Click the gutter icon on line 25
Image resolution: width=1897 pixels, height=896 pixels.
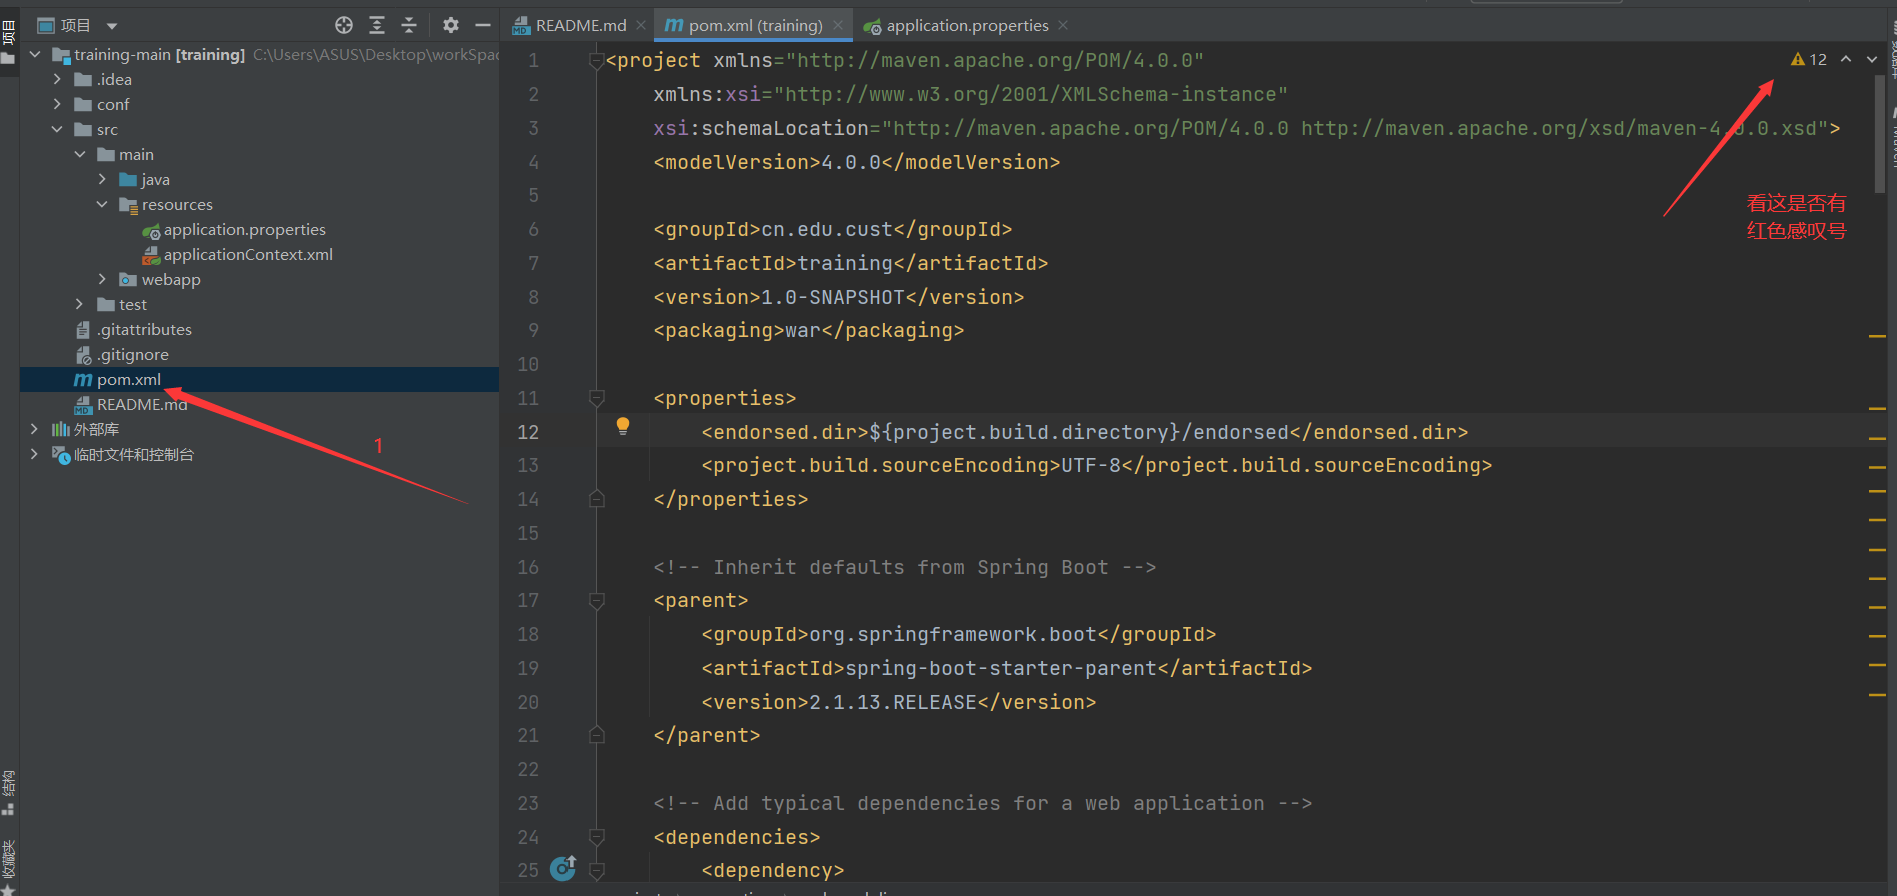563,867
